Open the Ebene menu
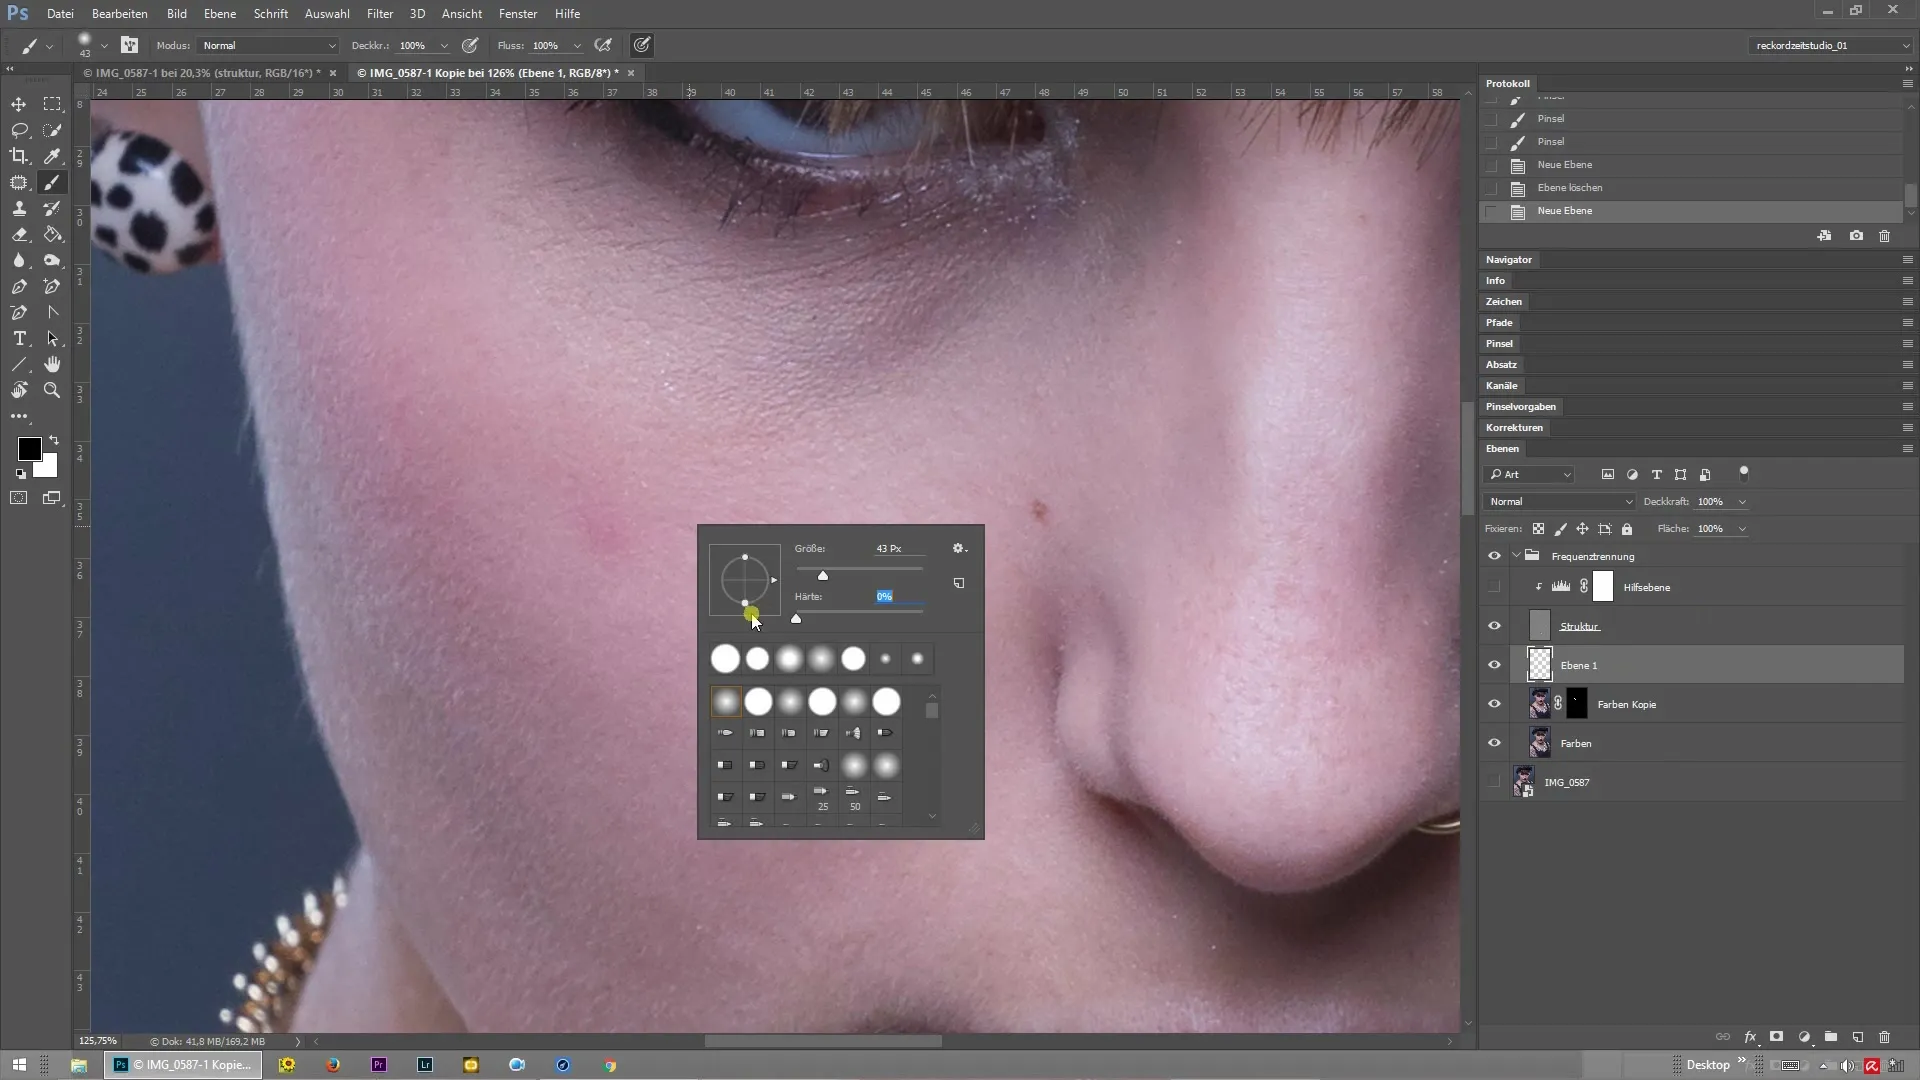This screenshot has height=1080, width=1920. 220,14
